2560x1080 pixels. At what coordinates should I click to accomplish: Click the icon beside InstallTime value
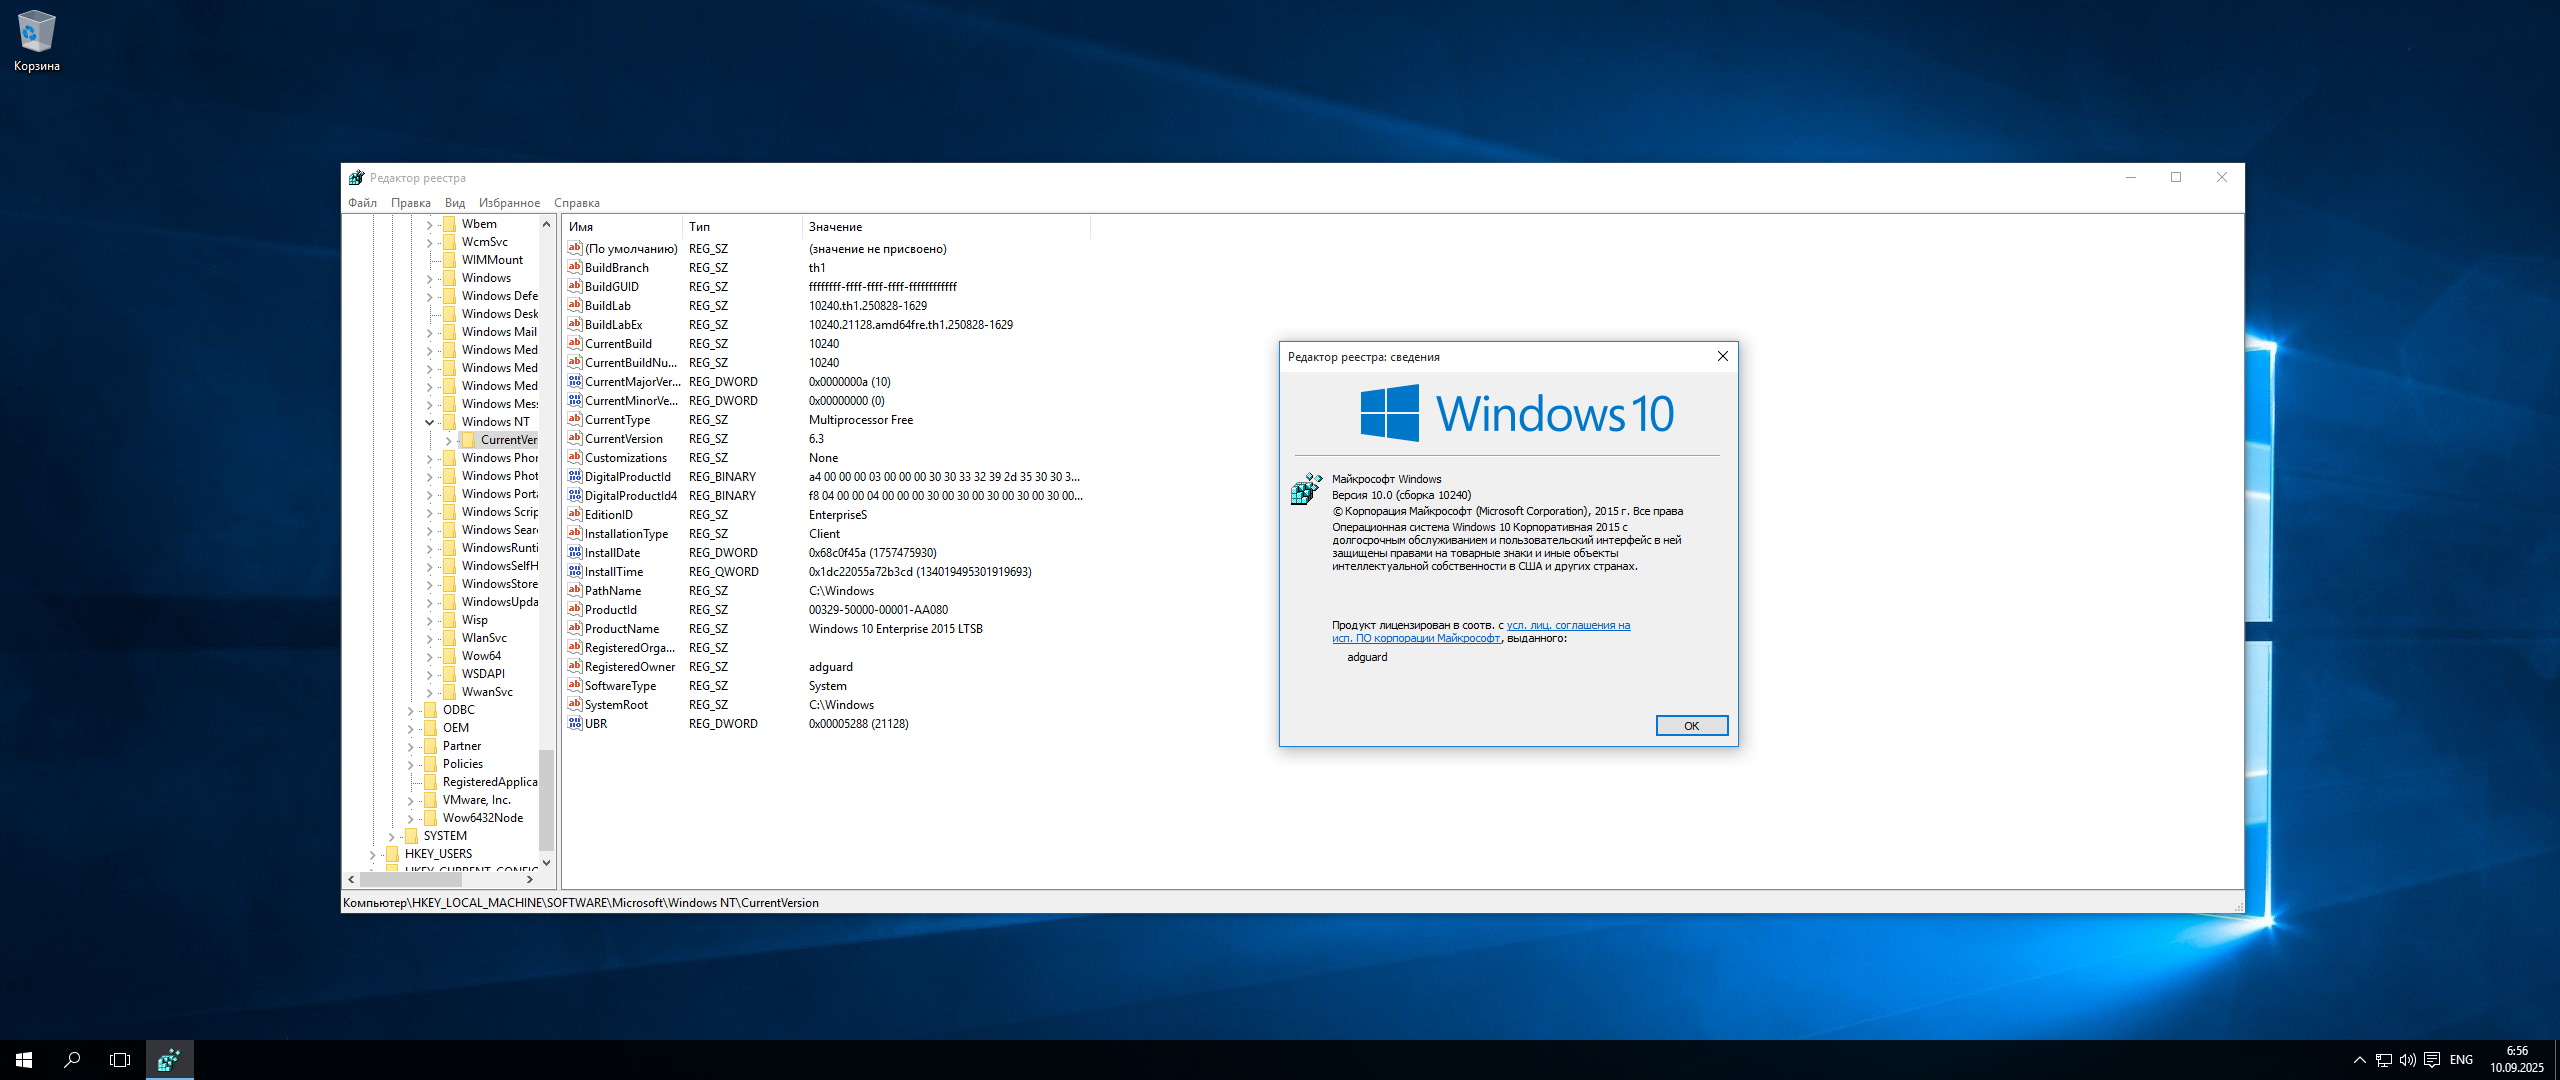click(575, 571)
